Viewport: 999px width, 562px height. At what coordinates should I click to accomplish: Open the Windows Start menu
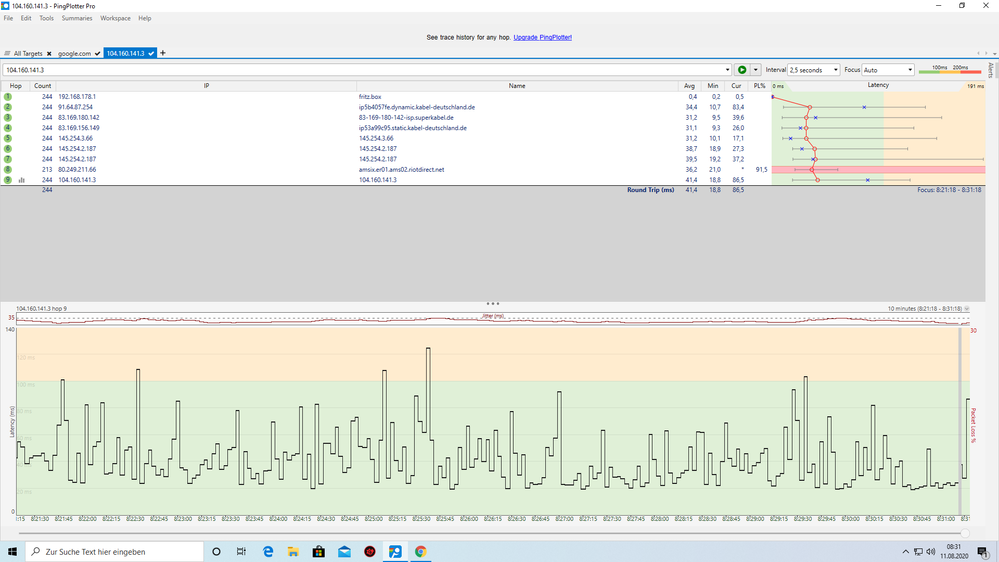[x=12, y=552]
